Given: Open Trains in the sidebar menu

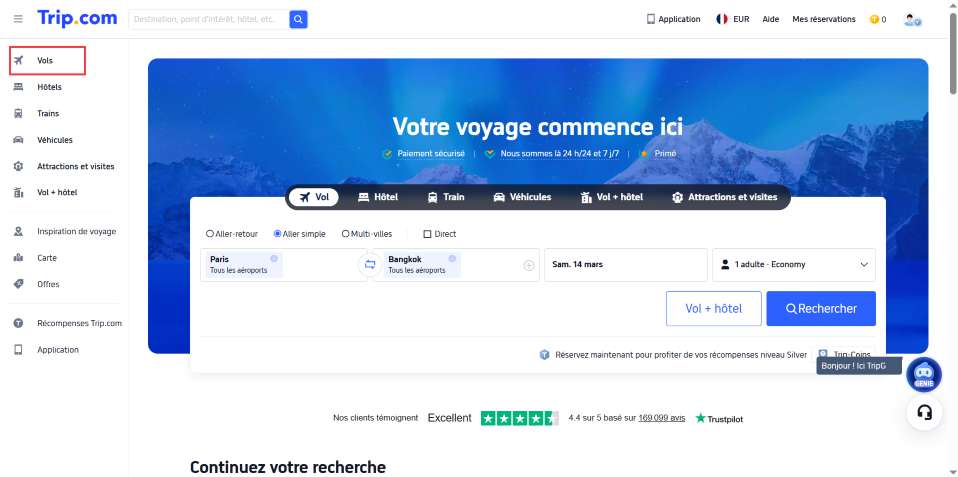Looking at the screenshot, I should tap(48, 114).
